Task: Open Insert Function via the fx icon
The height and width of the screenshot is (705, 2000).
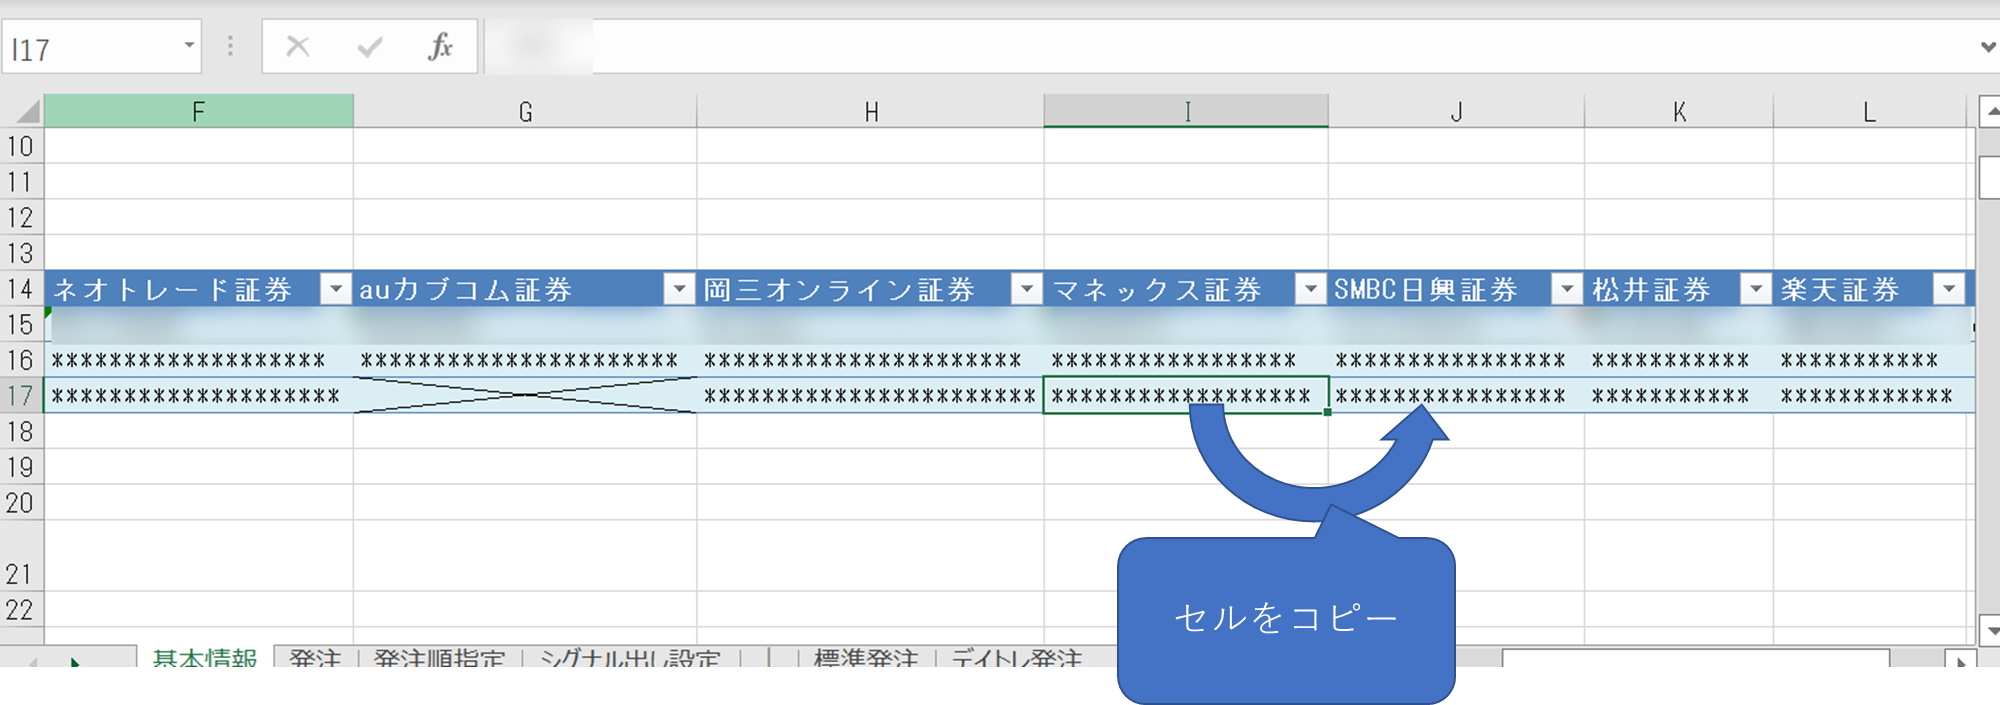Action: [440, 46]
